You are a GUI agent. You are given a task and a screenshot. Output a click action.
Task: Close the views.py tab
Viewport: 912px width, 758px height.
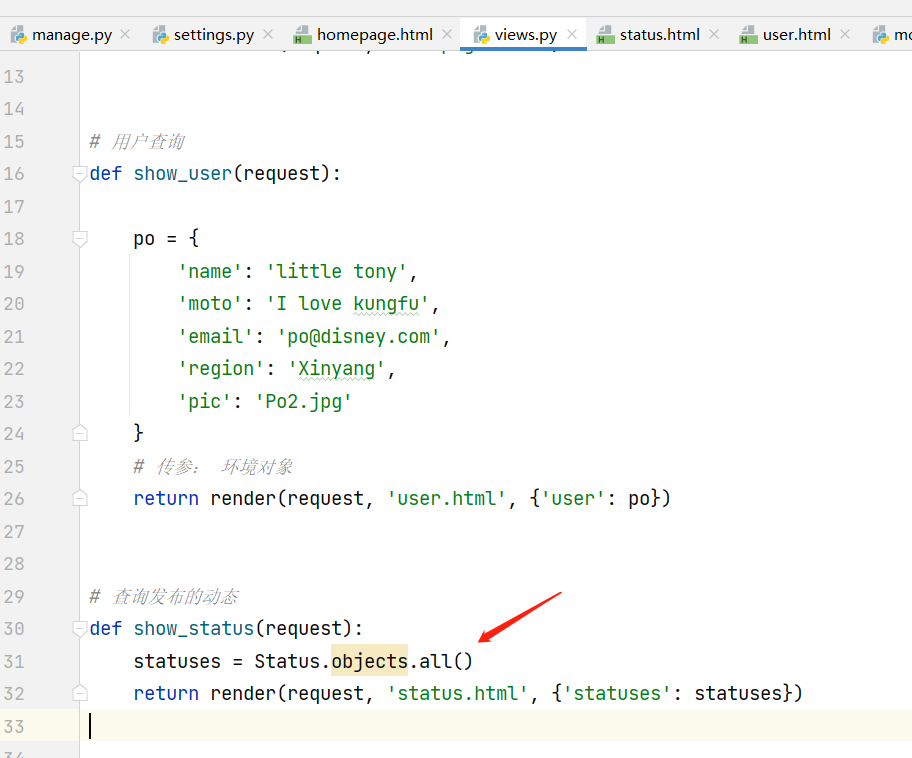(x=572, y=34)
